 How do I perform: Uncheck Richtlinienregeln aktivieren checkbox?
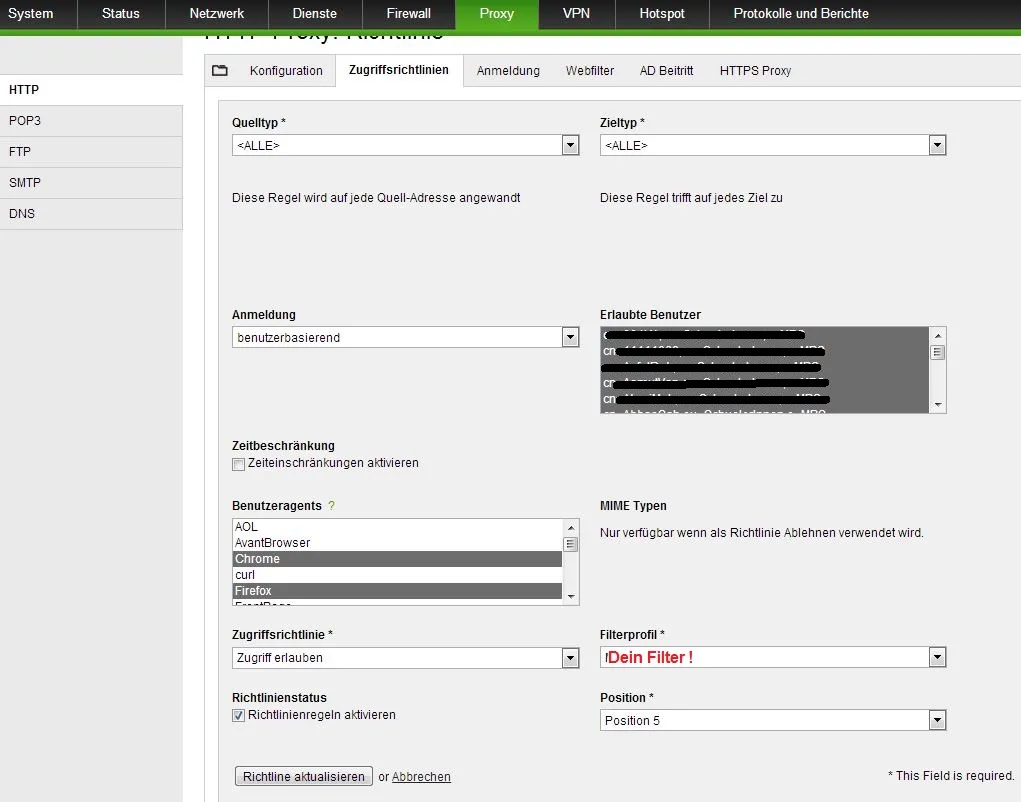coord(238,716)
